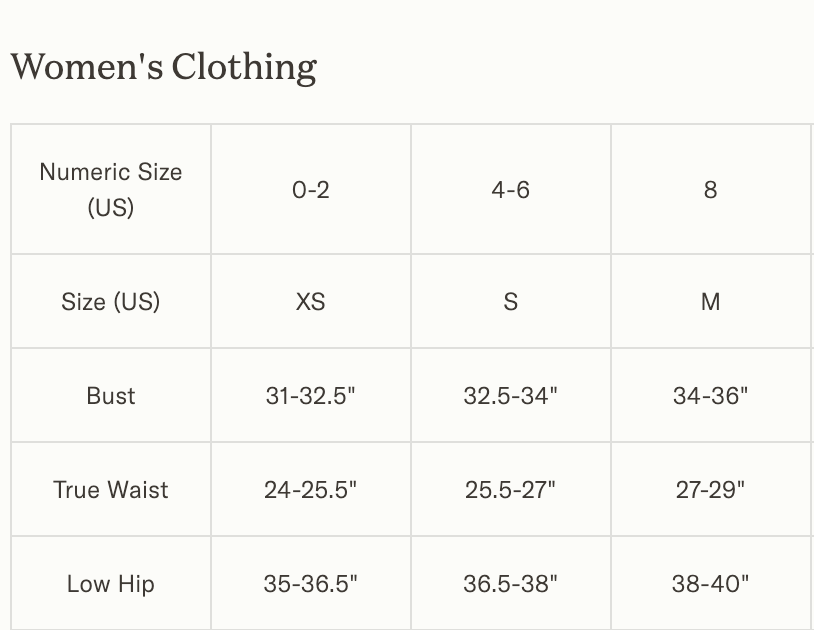The width and height of the screenshot is (814, 630).
Task: Click the S size cell
Action: pos(511,301)
